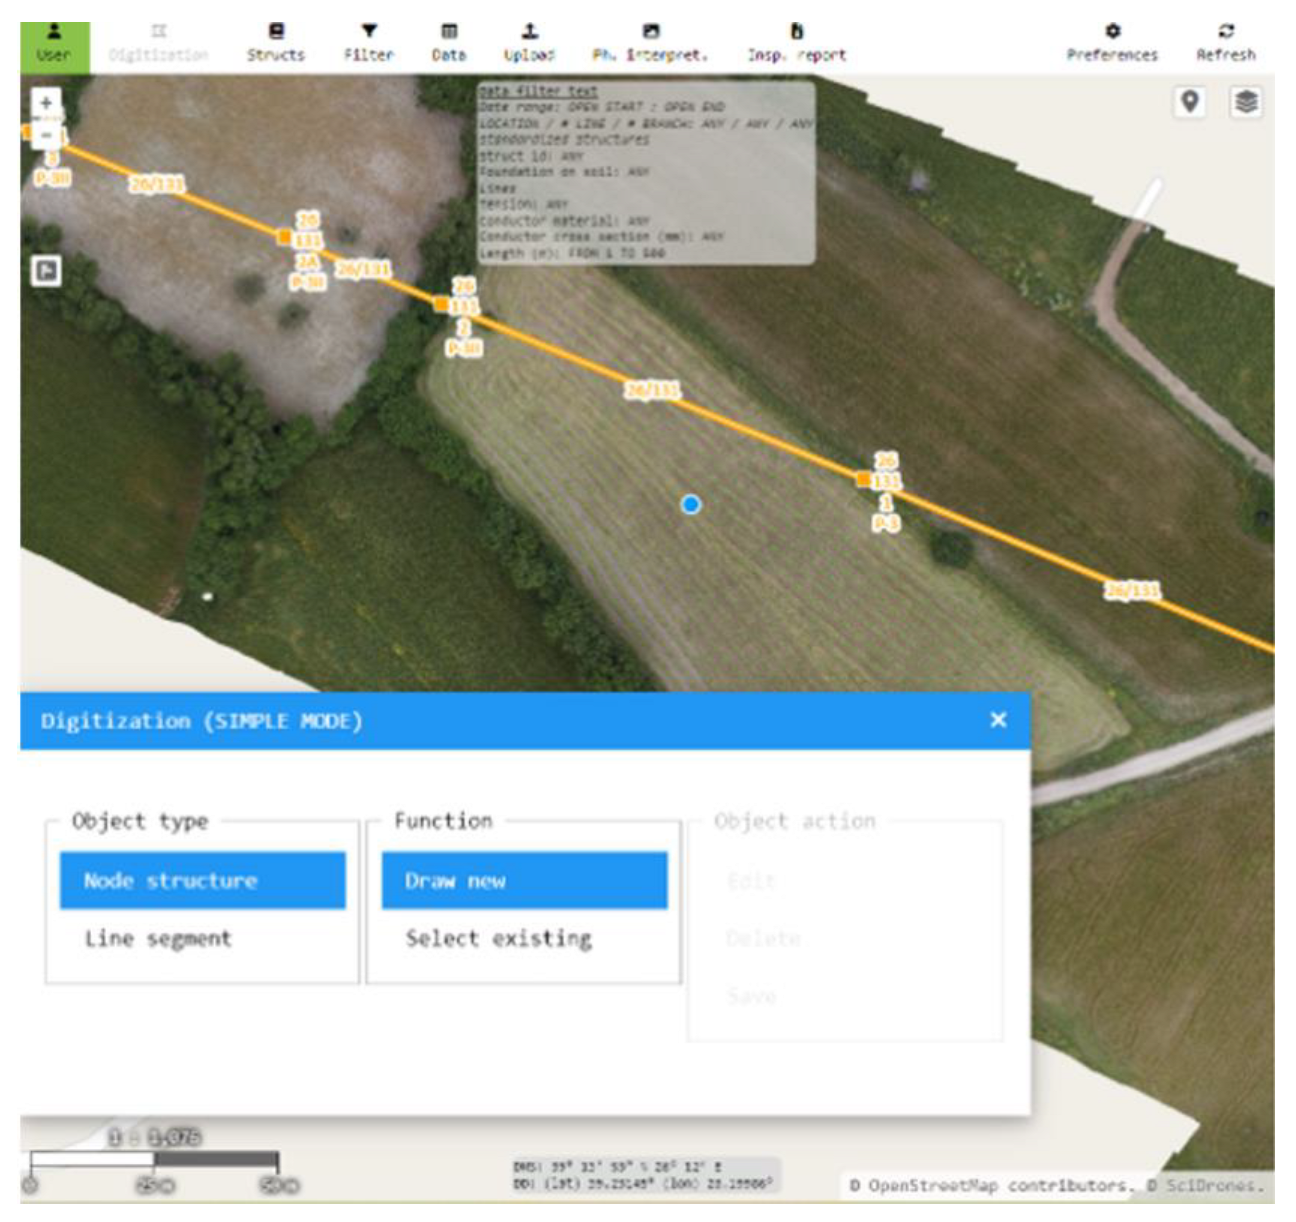Open the Filter tool
This screenshot has height=1222, width=1296.
369,45
